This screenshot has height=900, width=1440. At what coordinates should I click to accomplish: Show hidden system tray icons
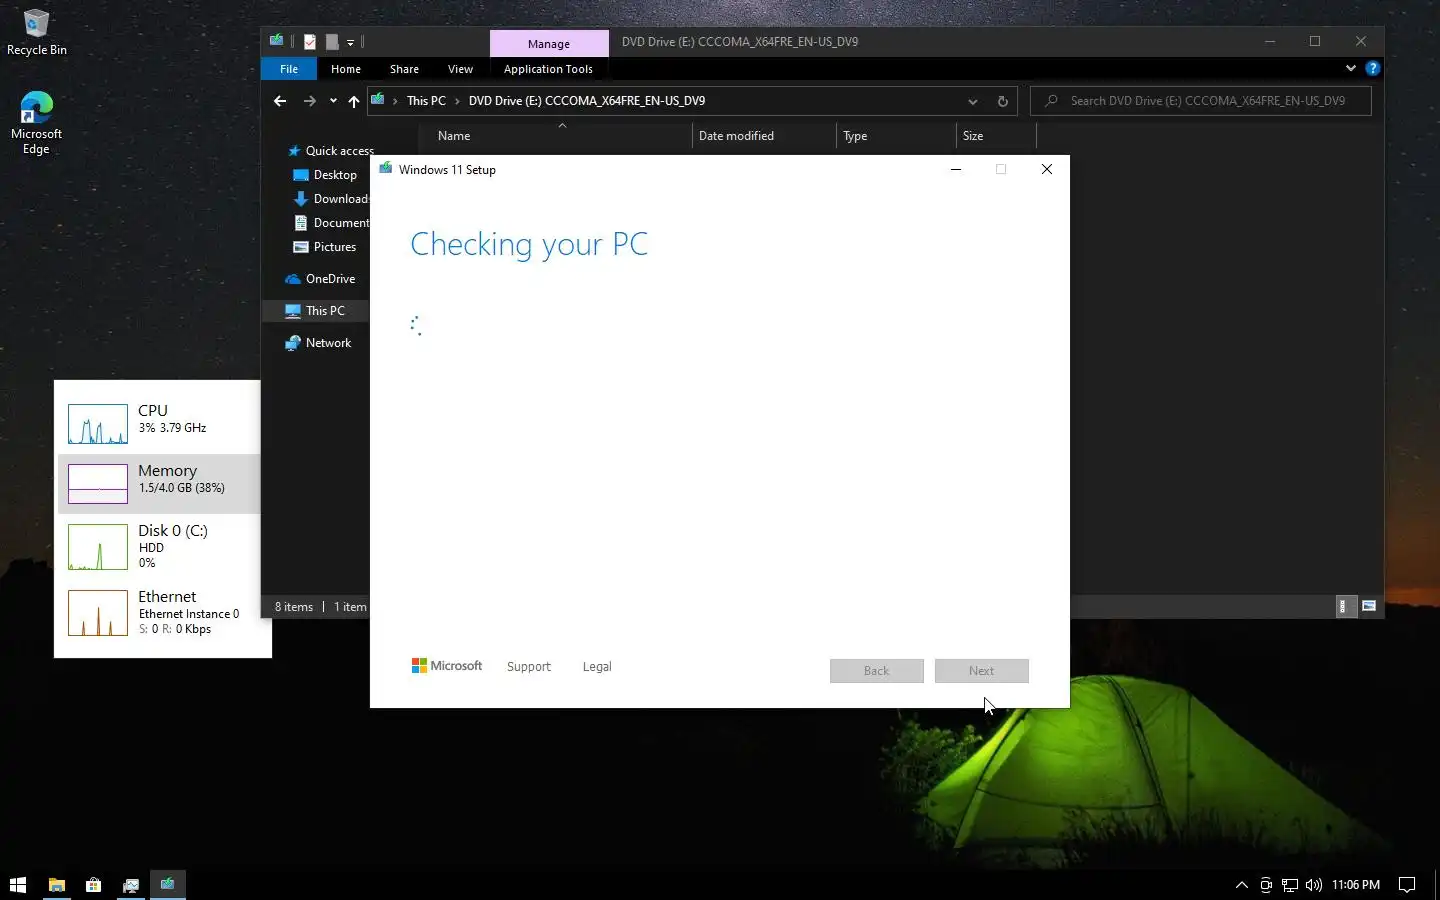(x=1241, y=884)
